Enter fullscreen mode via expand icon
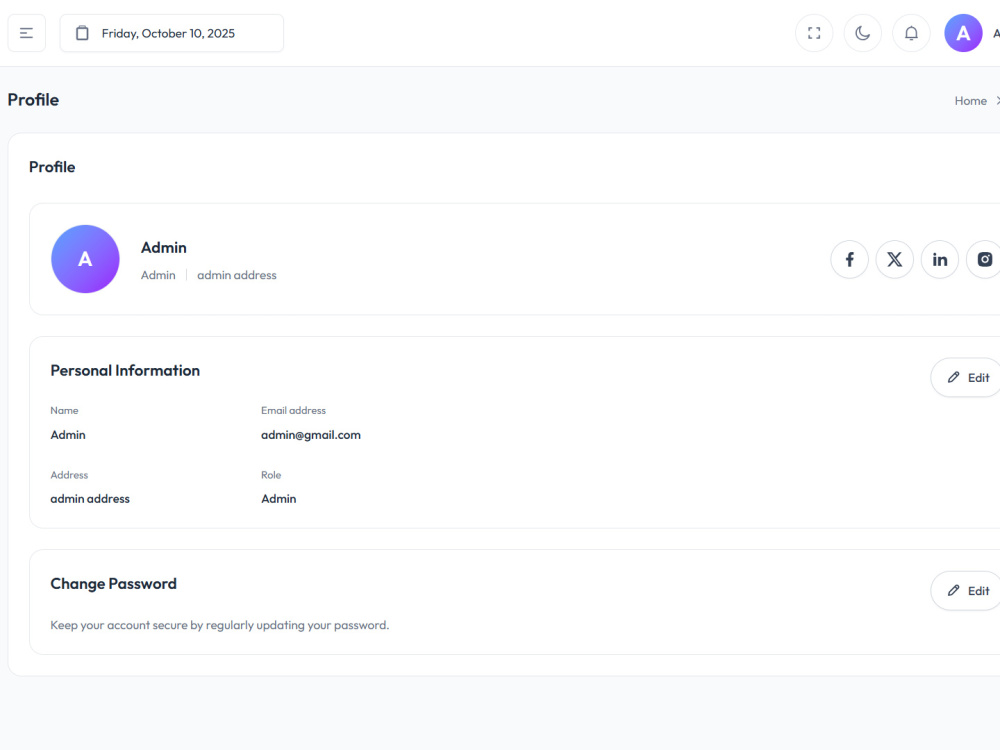Viewport: 1000px width, 750px height. [814, 33]
